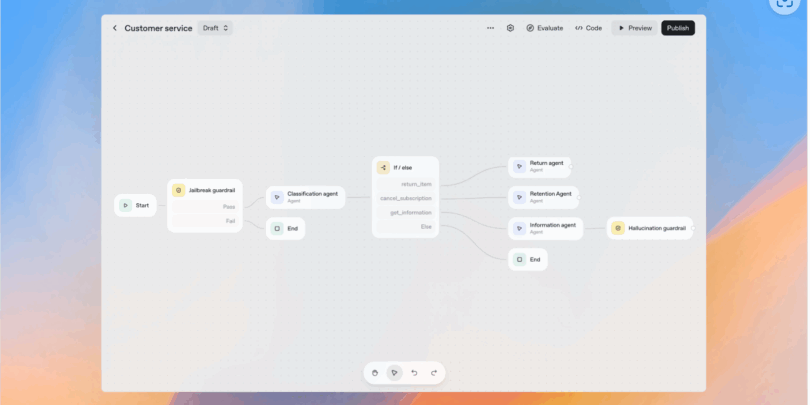This screenshot has width=810, height=405.
Task: Select the Classification agent node
Action: click(306, 197)
